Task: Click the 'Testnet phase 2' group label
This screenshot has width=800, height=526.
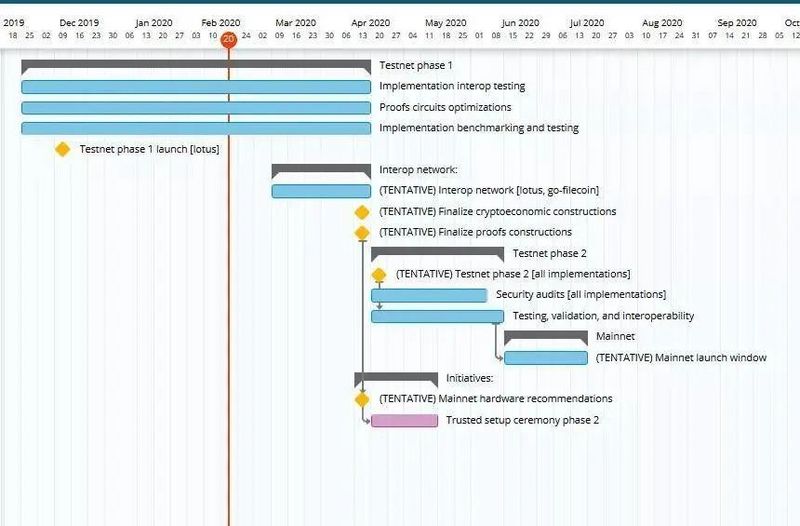Action: point(549,254)
